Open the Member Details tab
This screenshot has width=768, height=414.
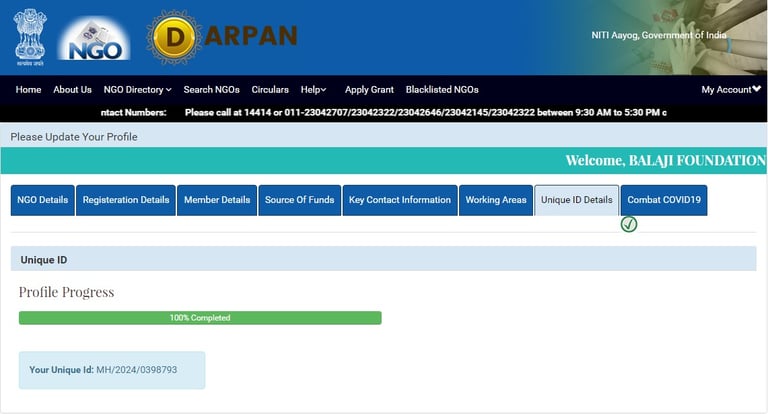click(x=217, y=200)
